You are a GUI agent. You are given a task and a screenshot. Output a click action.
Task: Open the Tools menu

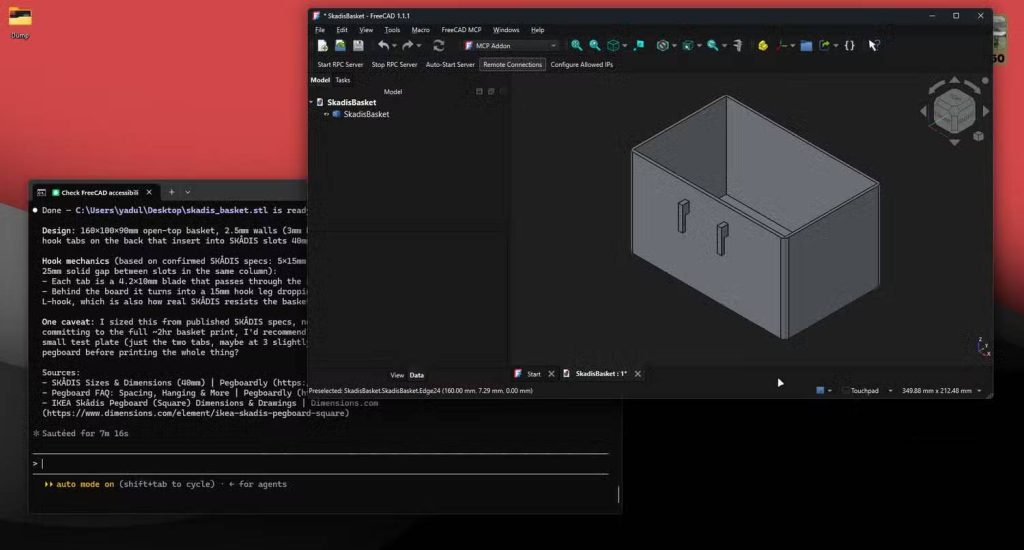tap(392, 30)
